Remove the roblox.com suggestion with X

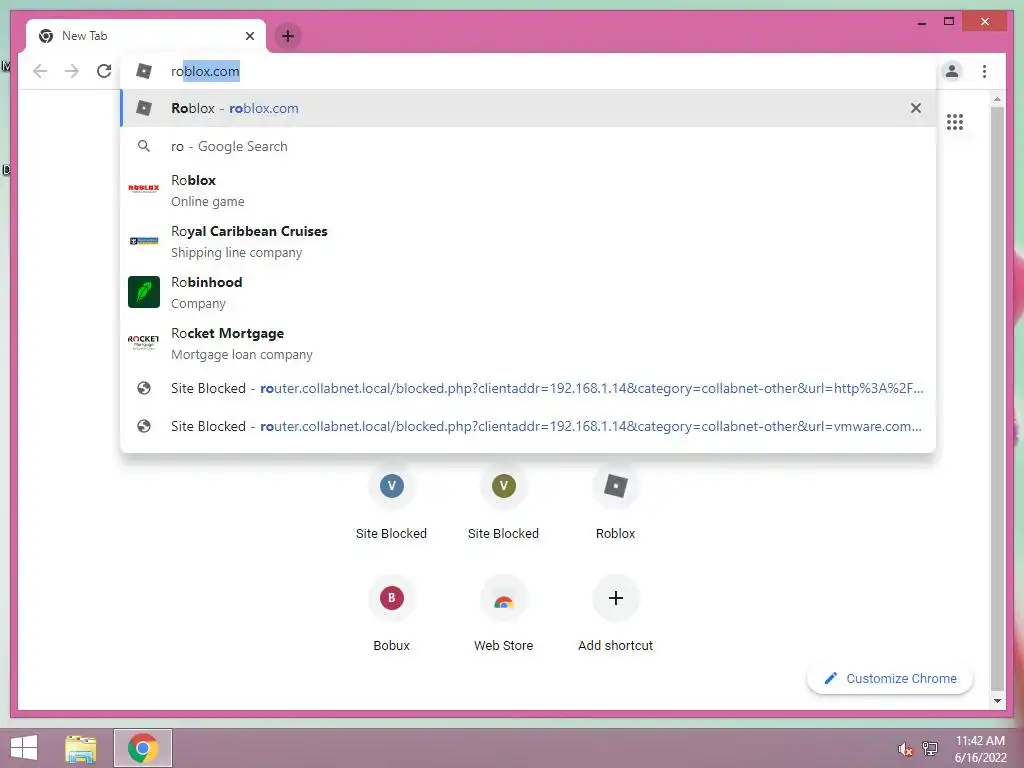click(916, 108)
